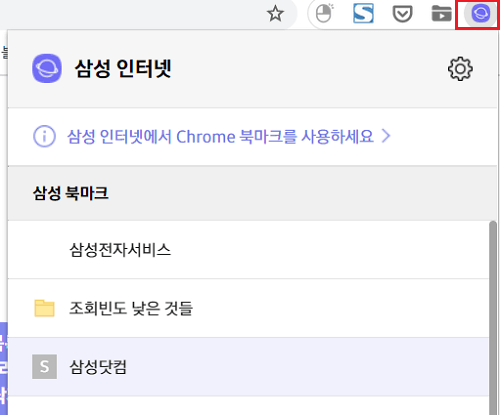Image resolution: width=500 pixels, height=415 pixels.
Task: Open the Pocket extension icon
Action: (402, 14)
